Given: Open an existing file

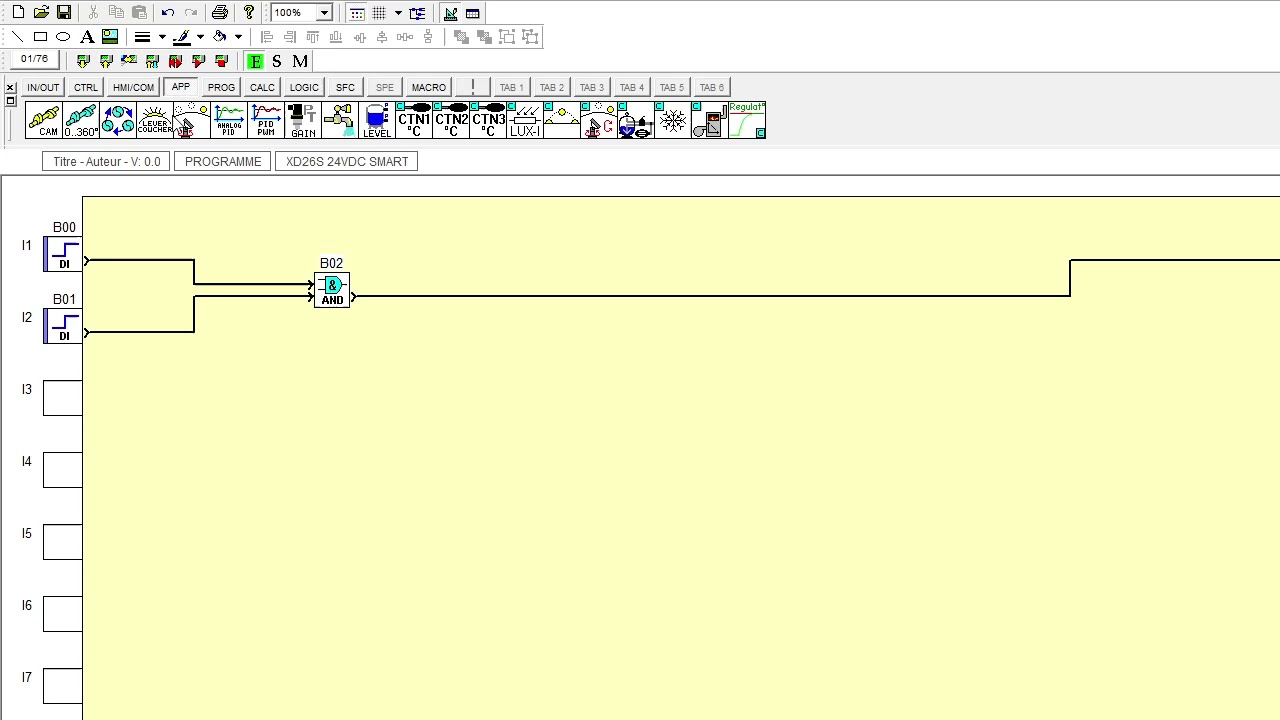Looking at the screenshot, I should pyautogui.click(x=41, y=13).
